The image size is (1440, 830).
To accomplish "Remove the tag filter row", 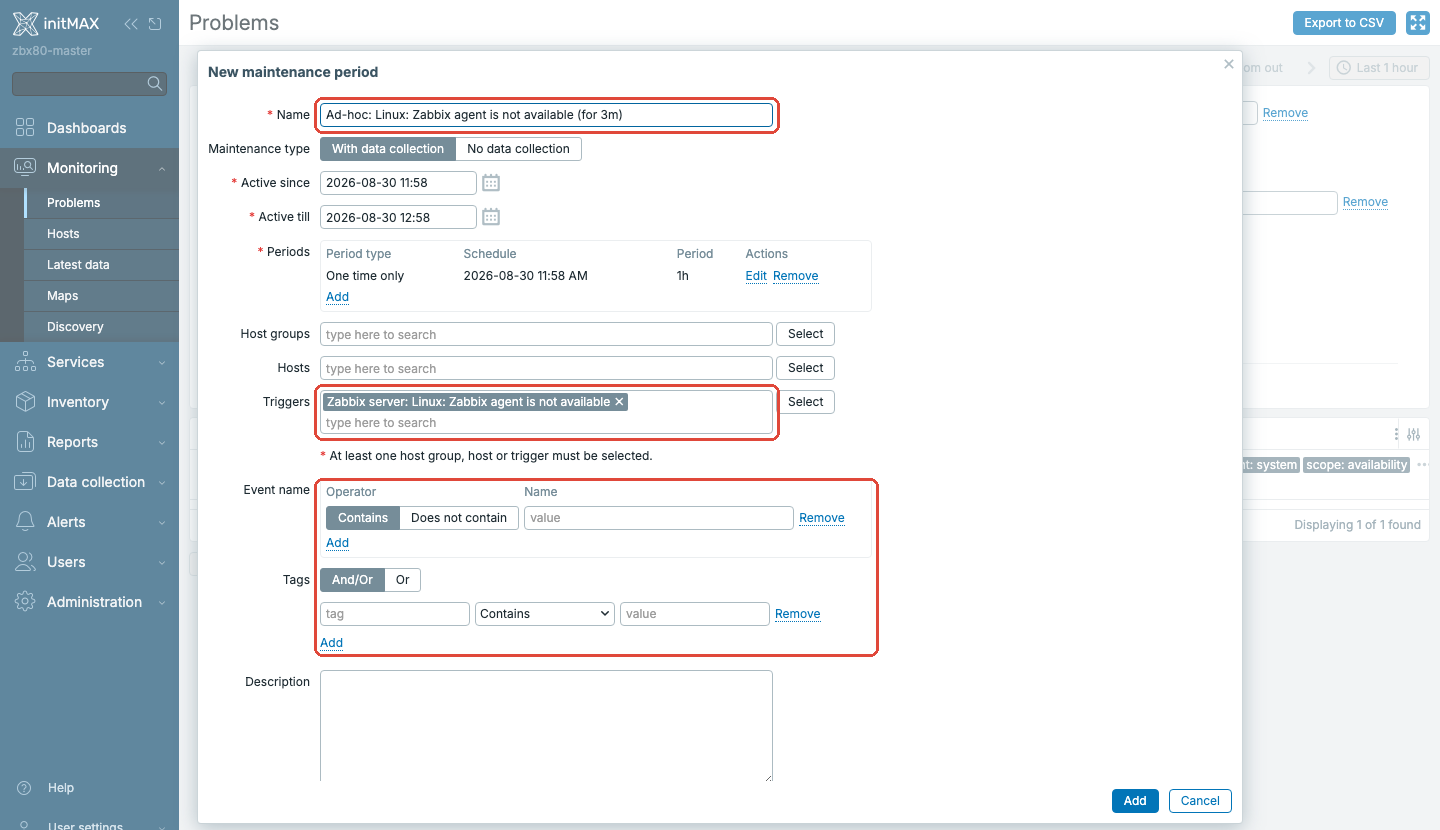I will [798, 614].
